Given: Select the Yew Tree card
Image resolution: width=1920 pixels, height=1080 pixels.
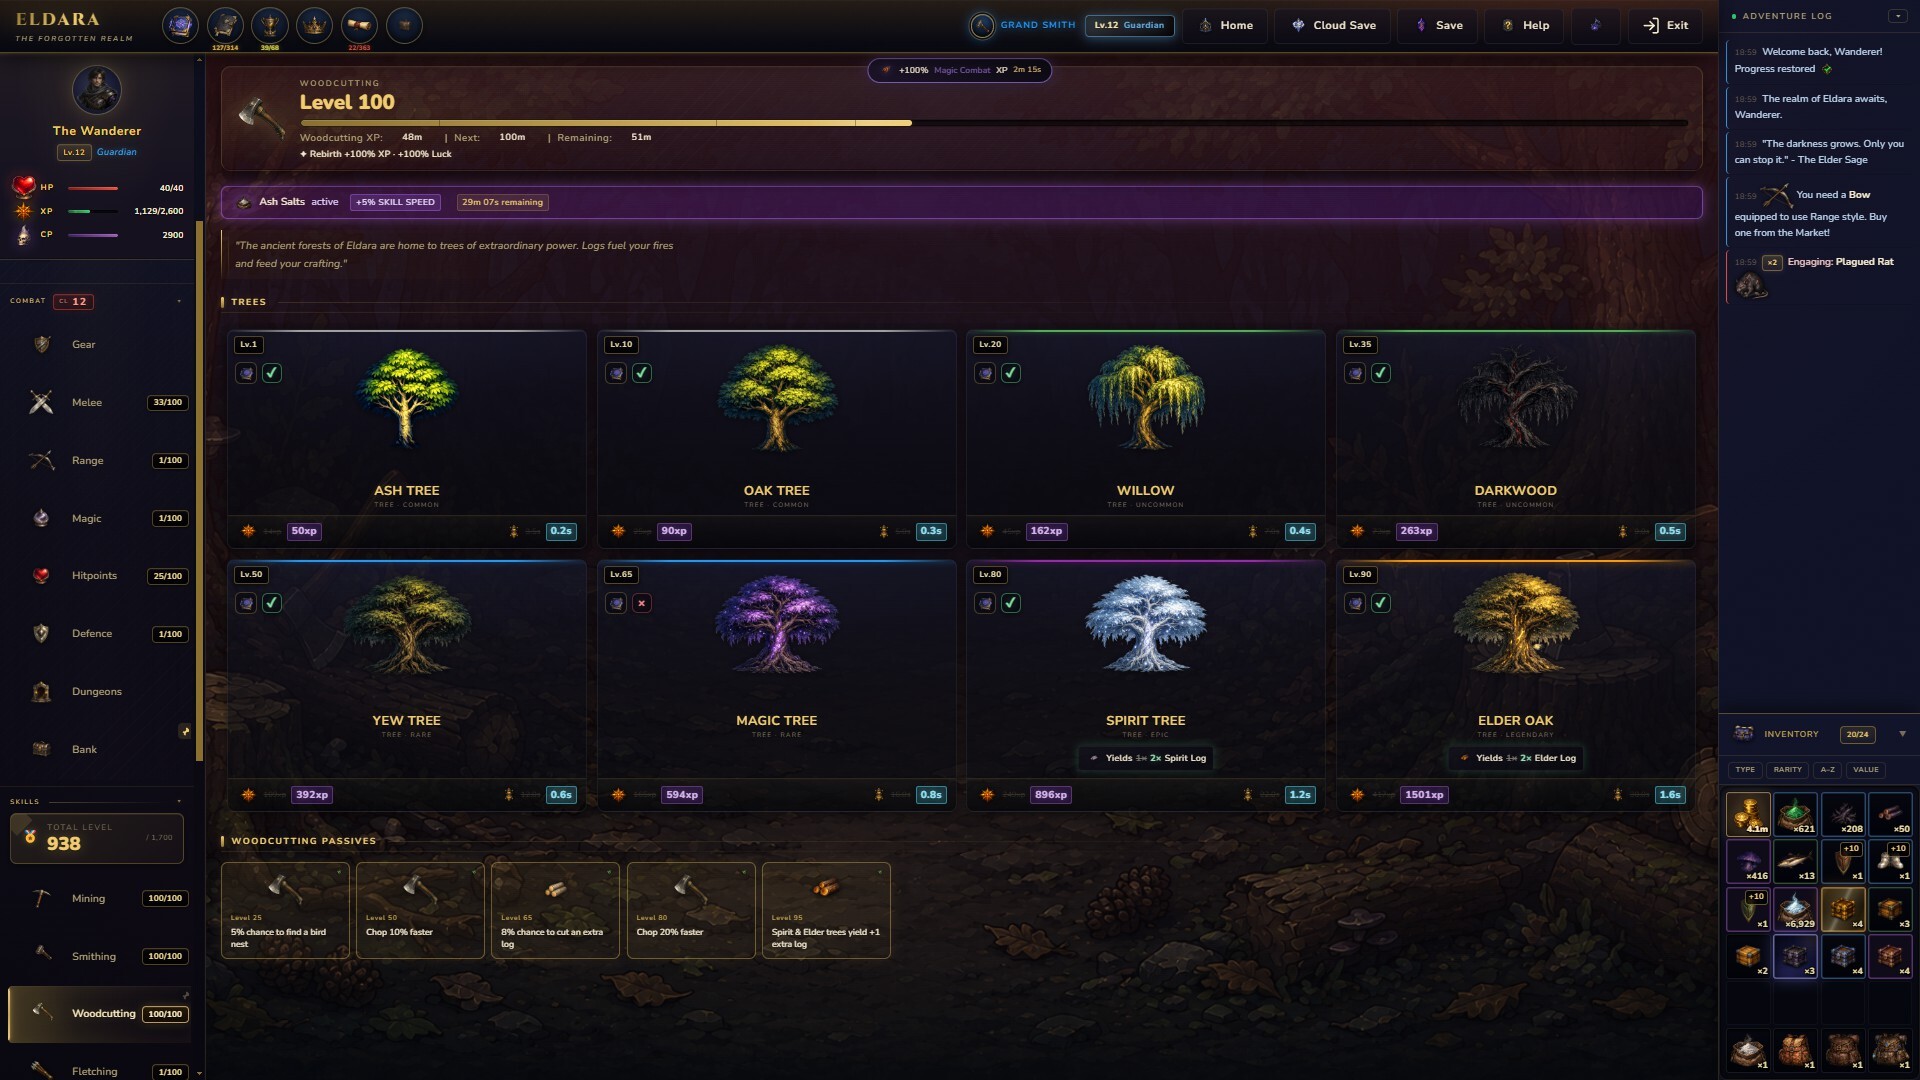Looking at the screenshot, I should coord(406,685).
